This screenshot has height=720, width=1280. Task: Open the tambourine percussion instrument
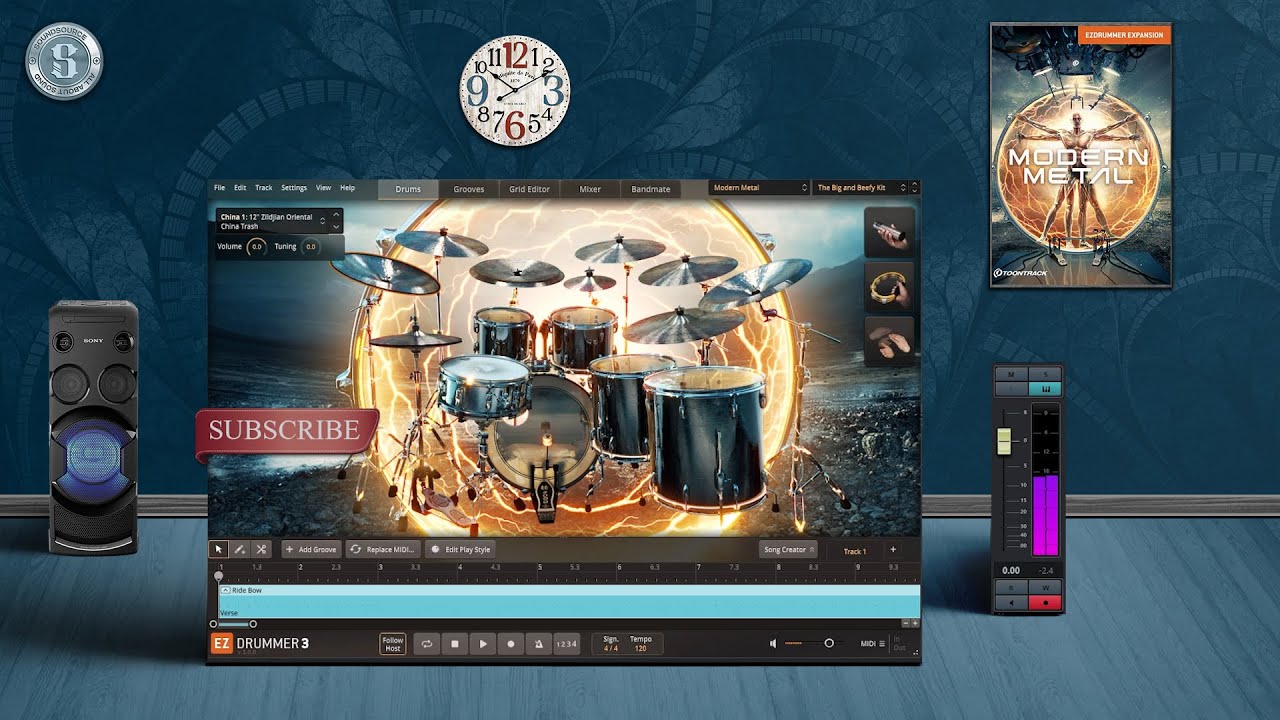[x=889, y=288]
